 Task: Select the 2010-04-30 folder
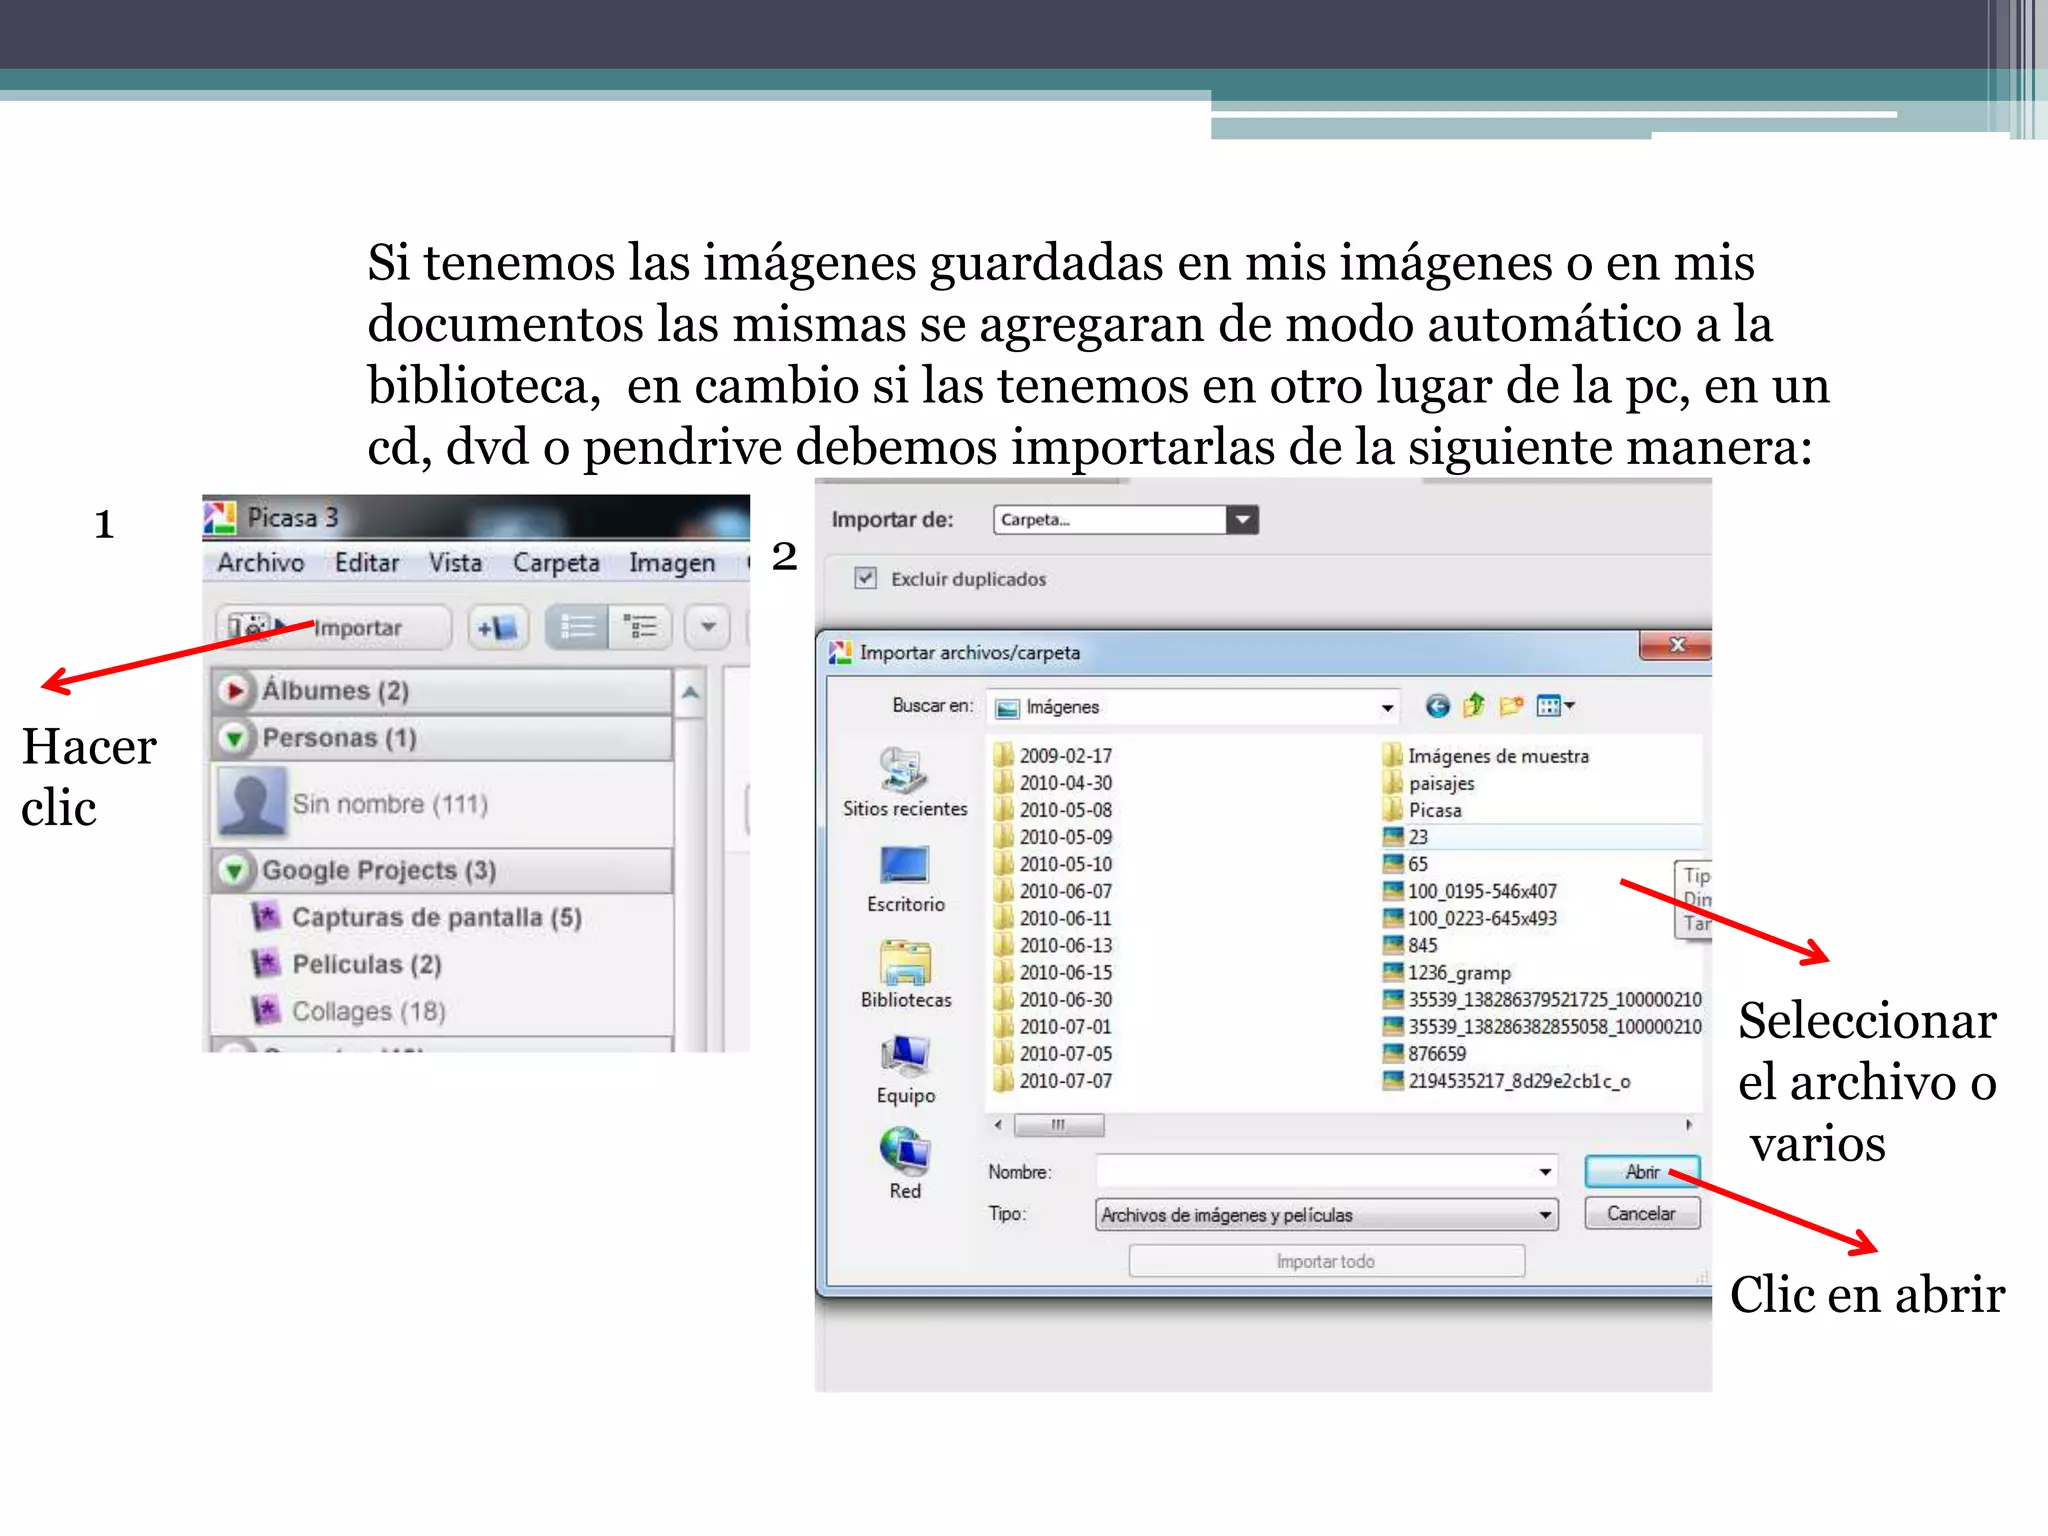tap(1053, 782)
